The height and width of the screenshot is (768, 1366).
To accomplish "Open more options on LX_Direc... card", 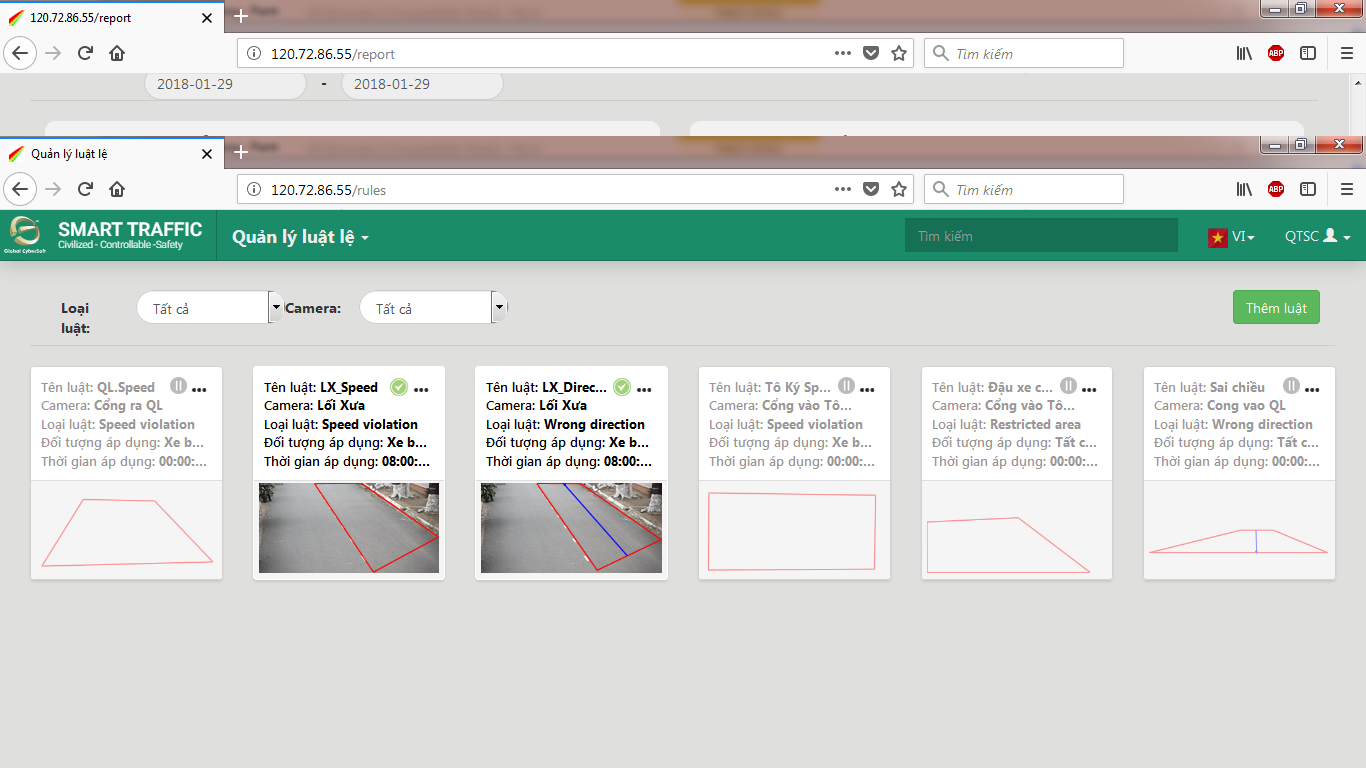I will pyautogui.click(x=644, y=389).
